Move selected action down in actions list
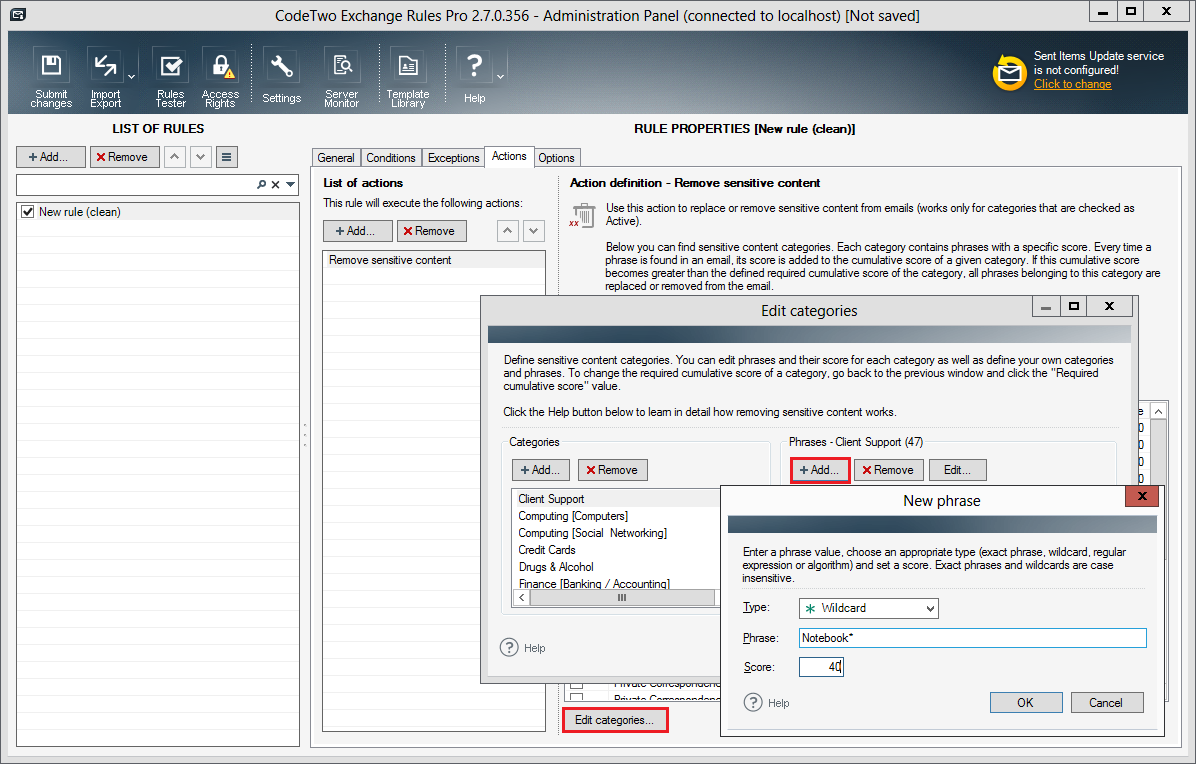The image size is (1196, 764). click(534, 230)
